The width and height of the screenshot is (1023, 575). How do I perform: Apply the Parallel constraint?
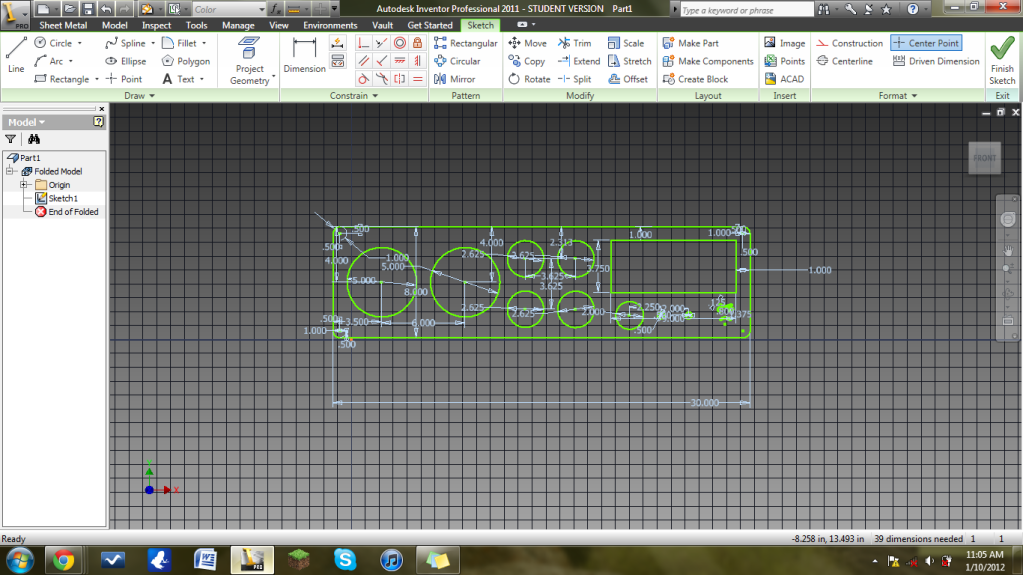[x=363, y=61]
